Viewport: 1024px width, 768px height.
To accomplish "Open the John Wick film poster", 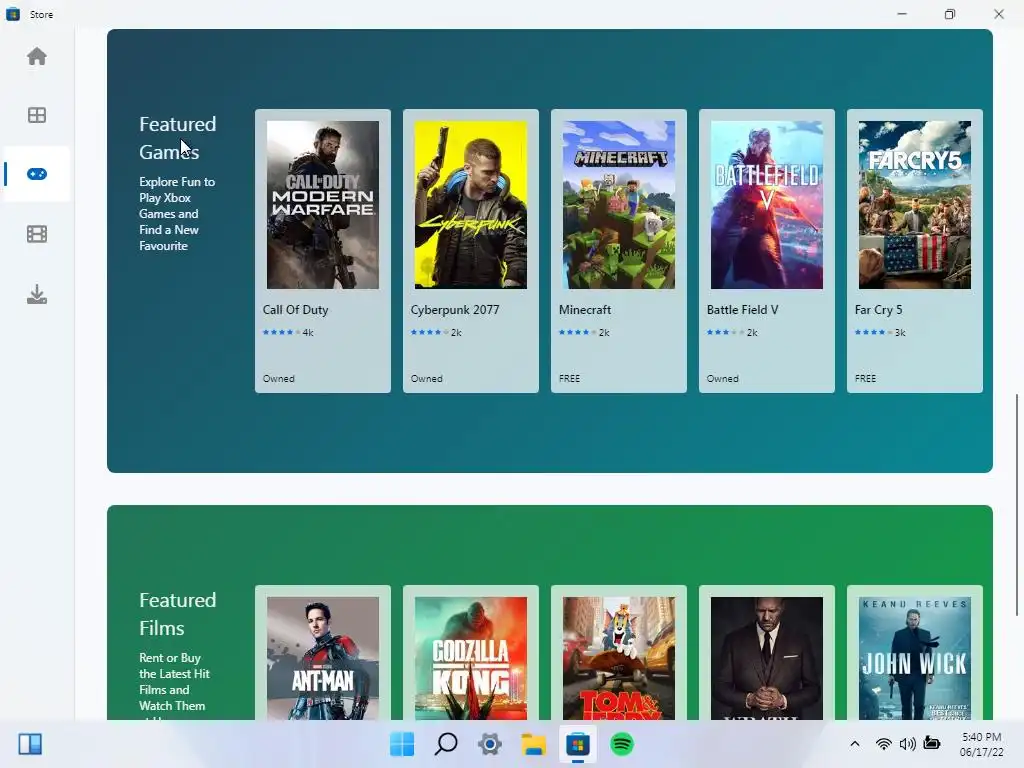I will 914,658.
